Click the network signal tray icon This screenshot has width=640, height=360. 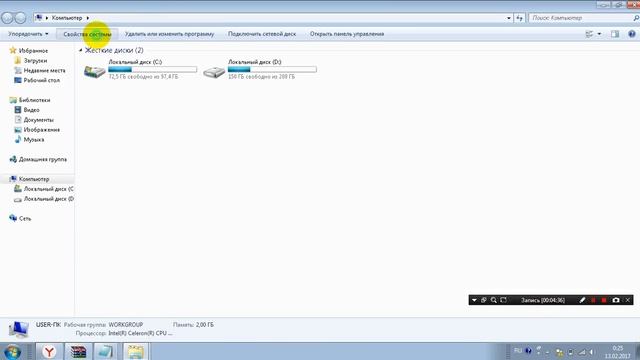tap(582, 352)
